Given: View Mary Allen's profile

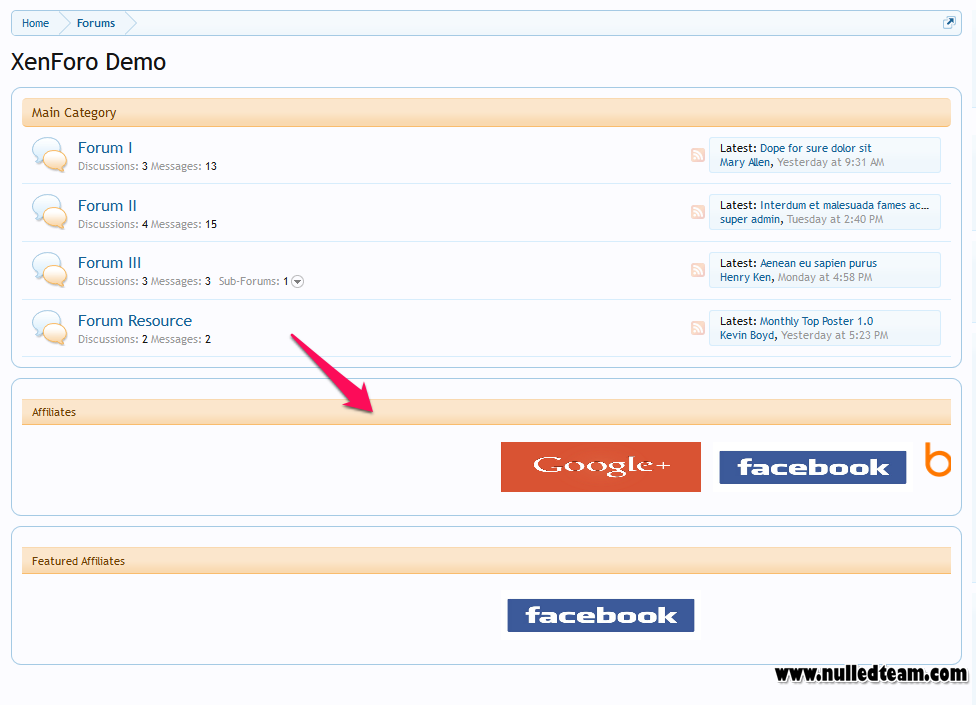Looking at the screenshot, I should (x=745, y=162).
